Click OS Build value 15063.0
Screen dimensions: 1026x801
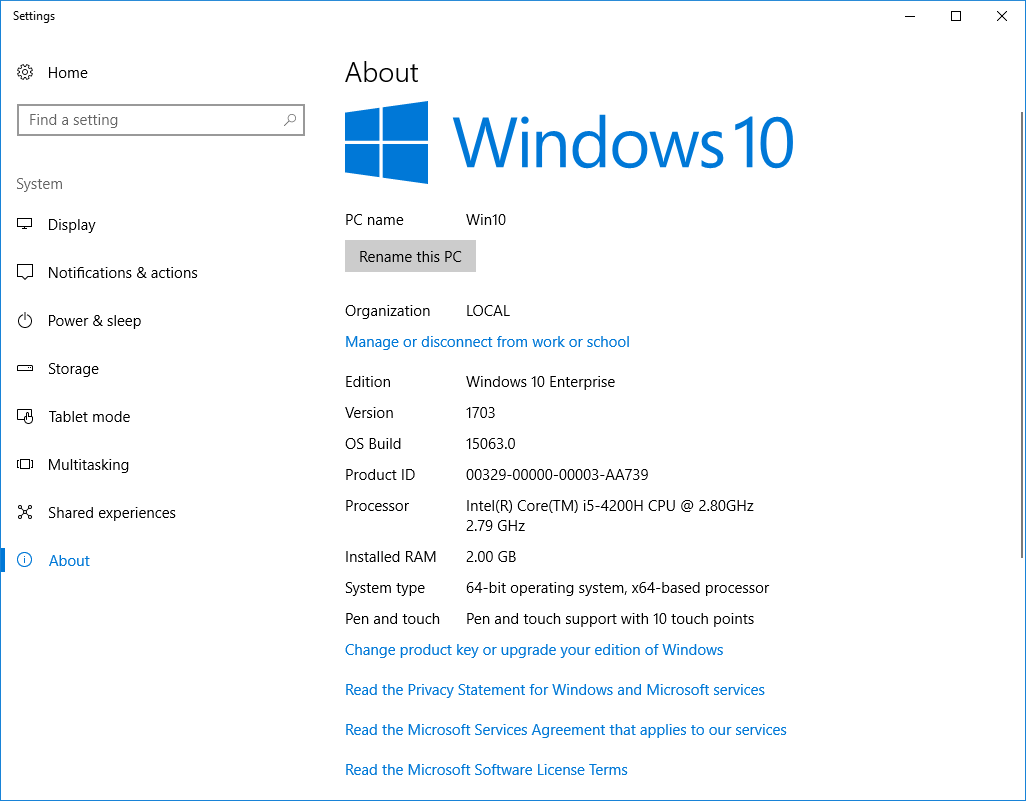click(491, 444)
